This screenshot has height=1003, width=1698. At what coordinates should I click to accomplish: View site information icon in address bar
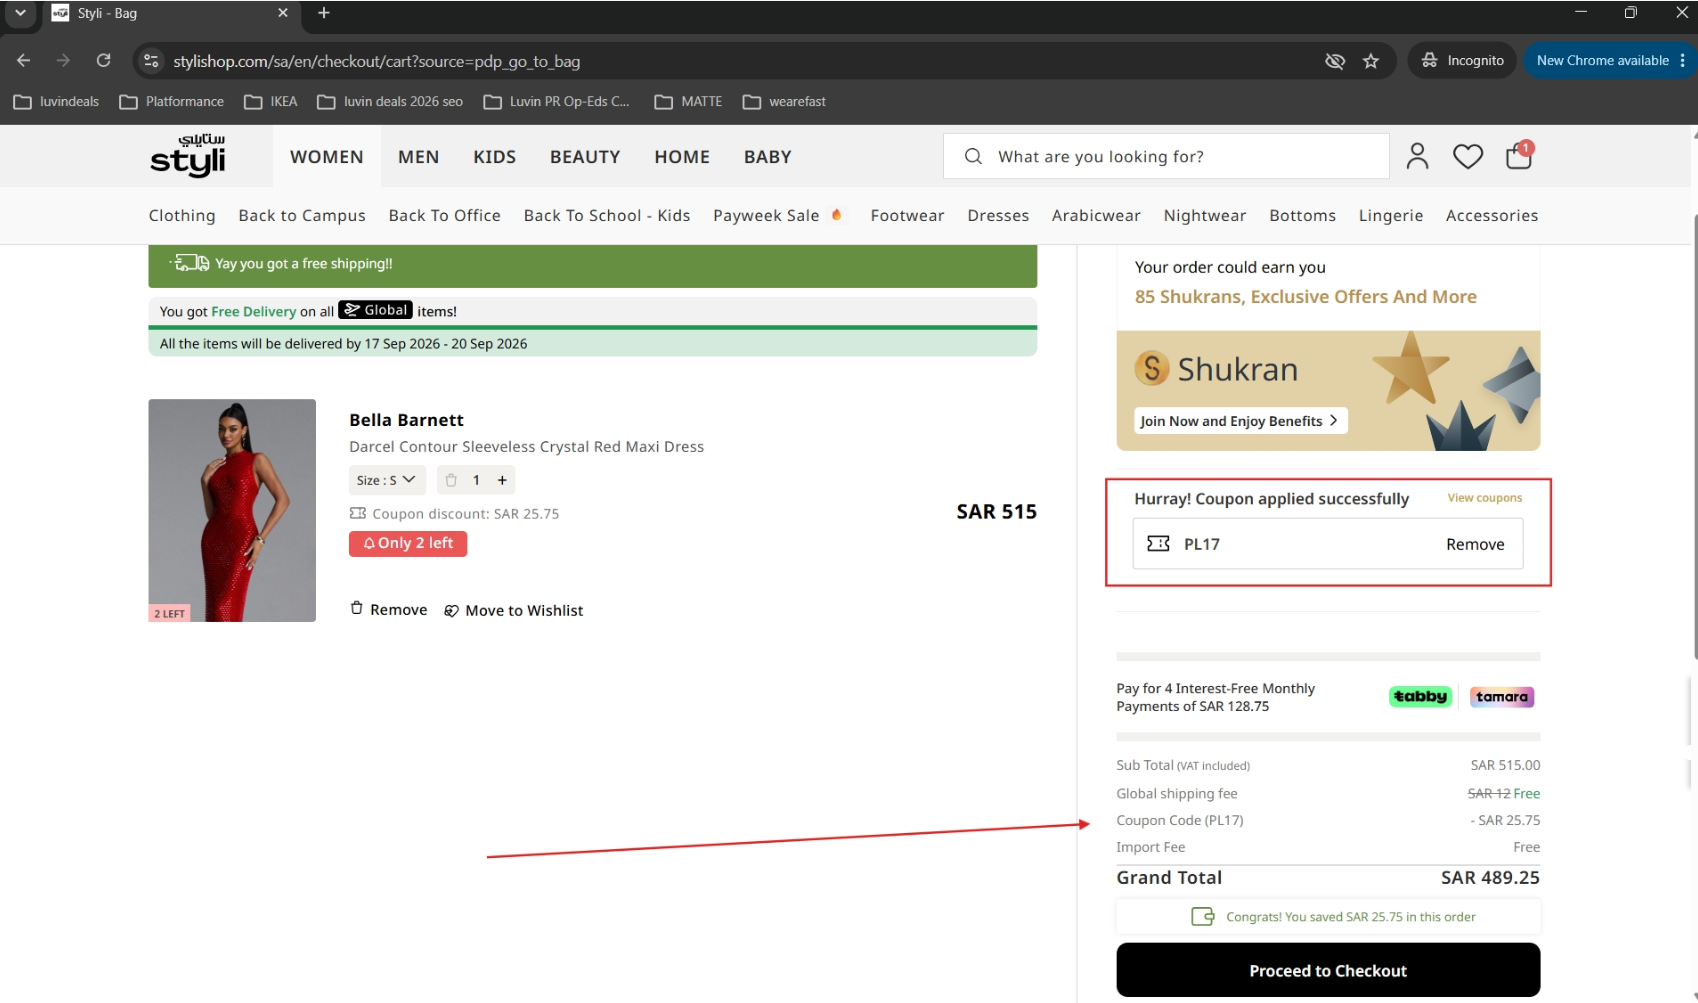tap(151, 61)
